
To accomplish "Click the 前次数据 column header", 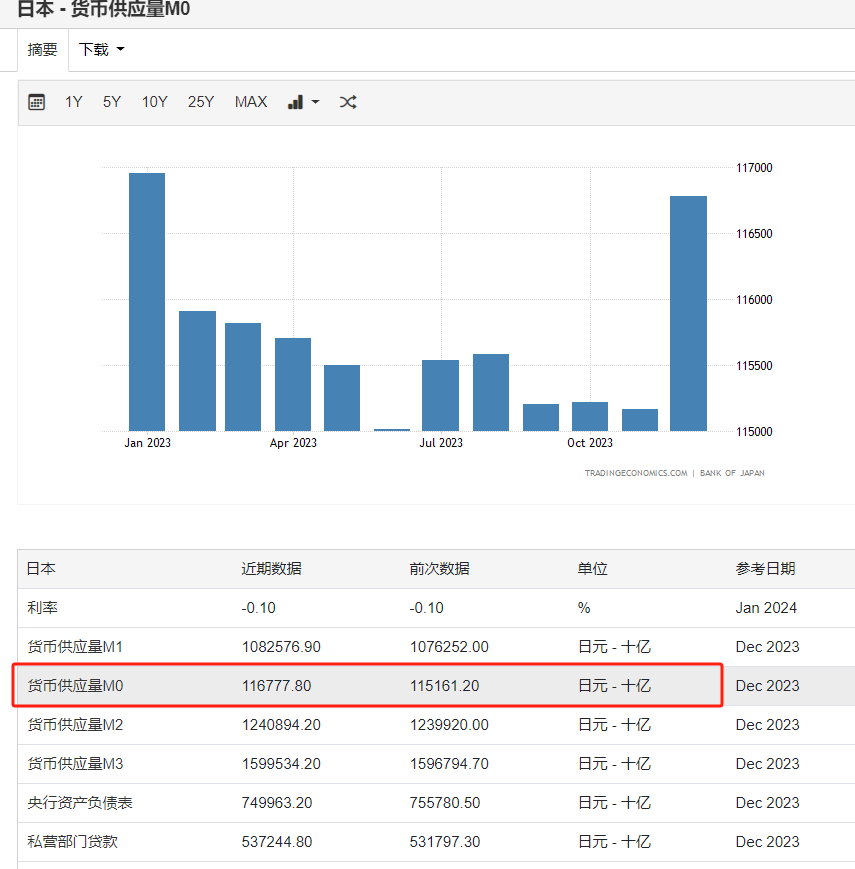I will (439, 569).
